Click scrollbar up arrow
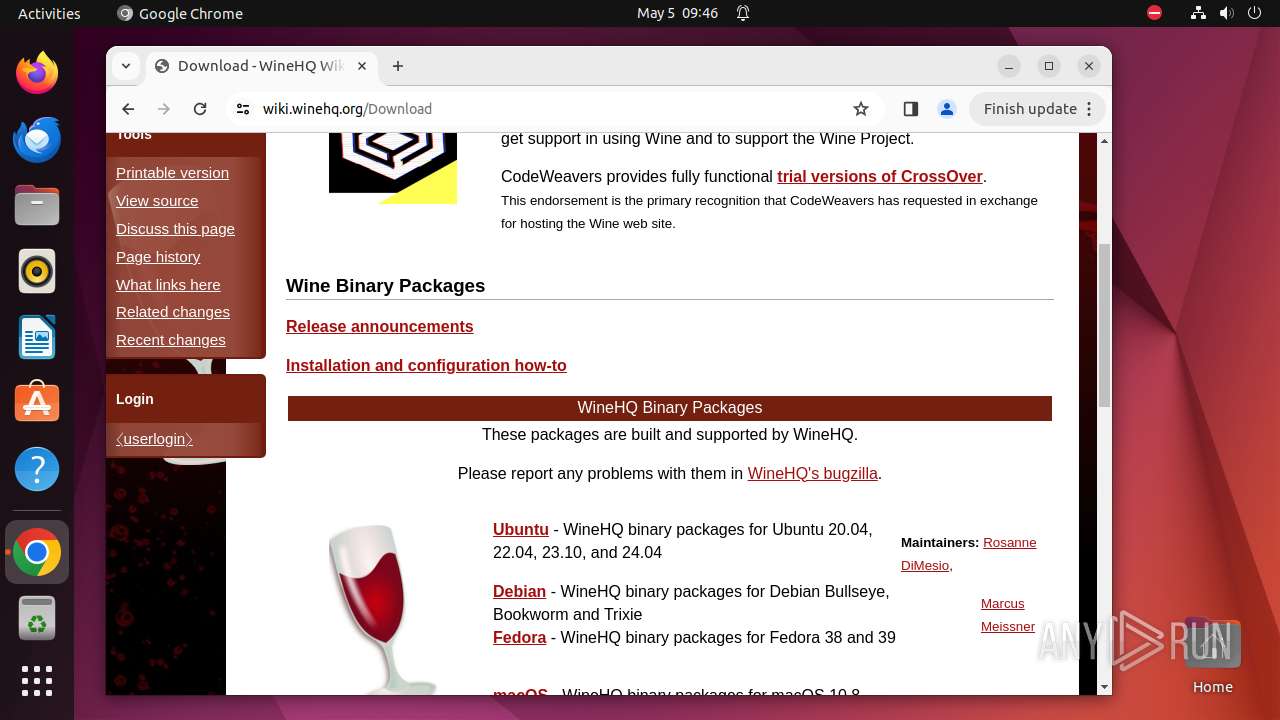 tap(1104, 141)
